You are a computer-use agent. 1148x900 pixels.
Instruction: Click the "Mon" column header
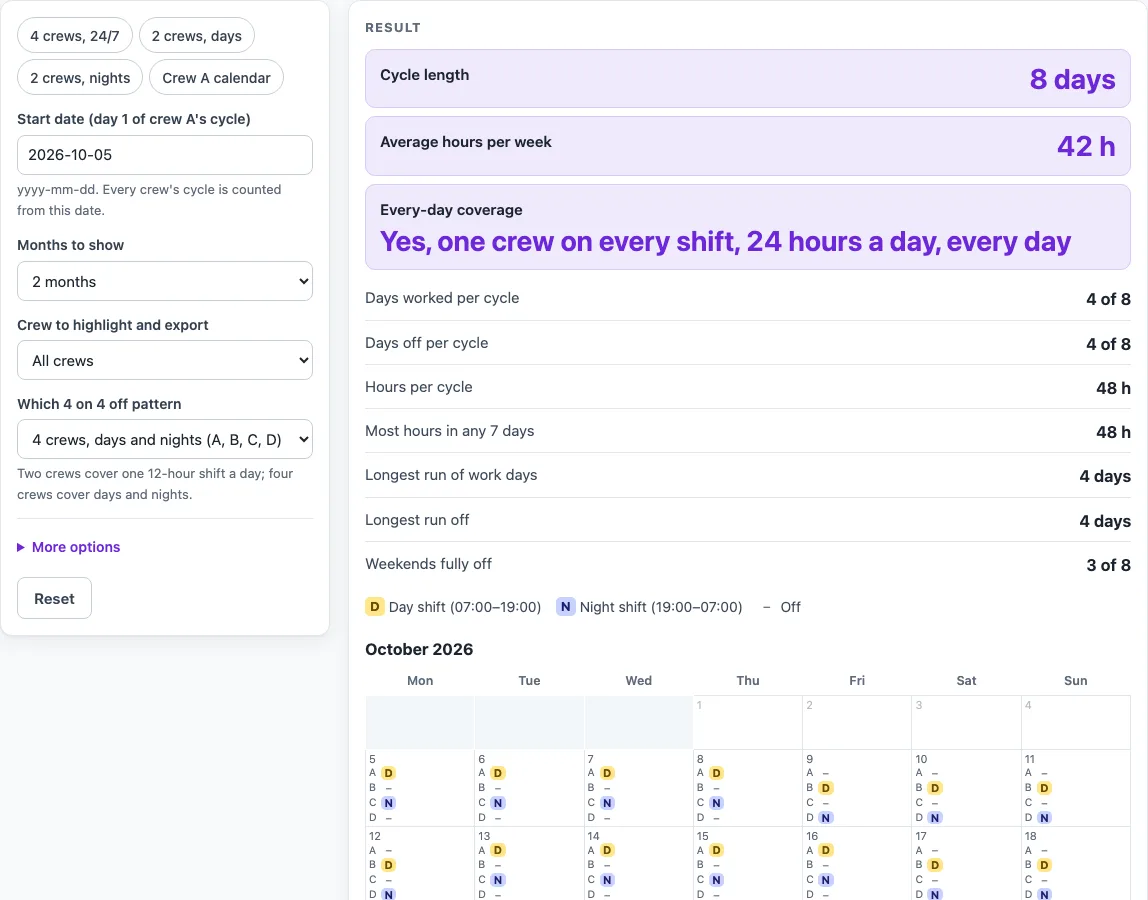click(420, 680)
